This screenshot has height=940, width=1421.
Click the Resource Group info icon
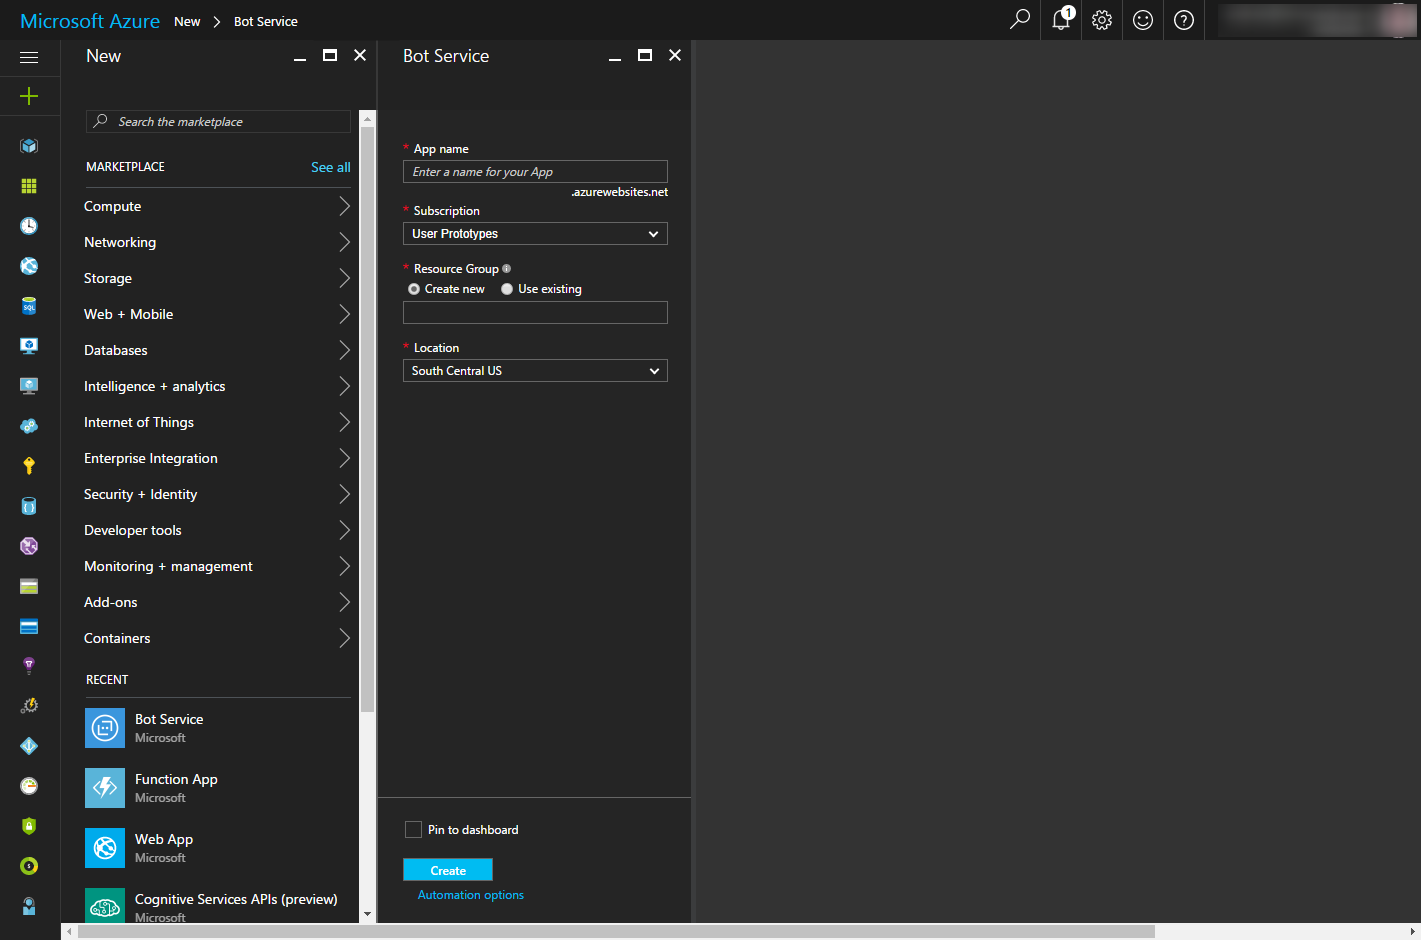pos(507,268)
